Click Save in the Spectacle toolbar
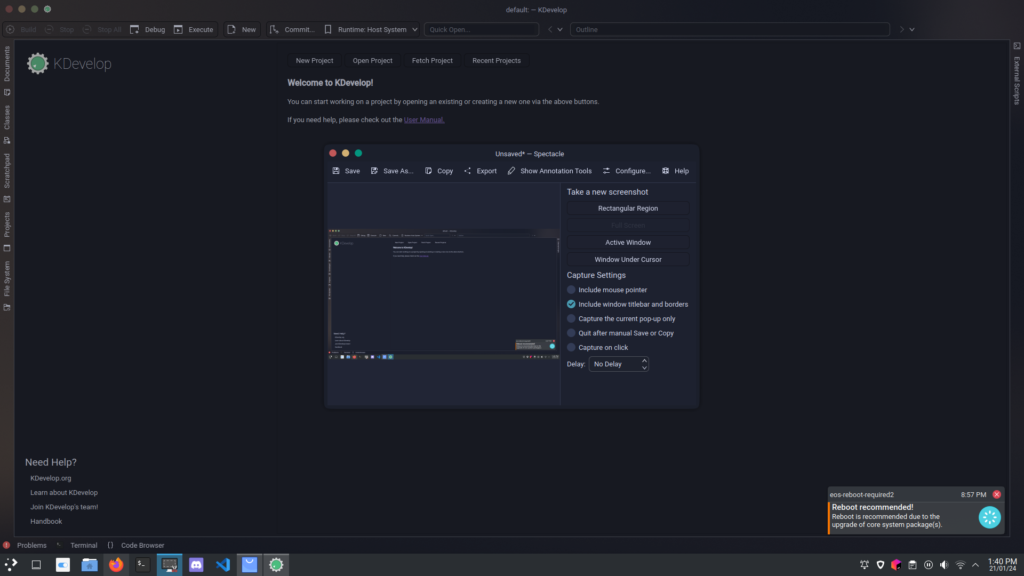Viewport: 1024px width, 576px height. pyautogui.click(x=346, y=171)
